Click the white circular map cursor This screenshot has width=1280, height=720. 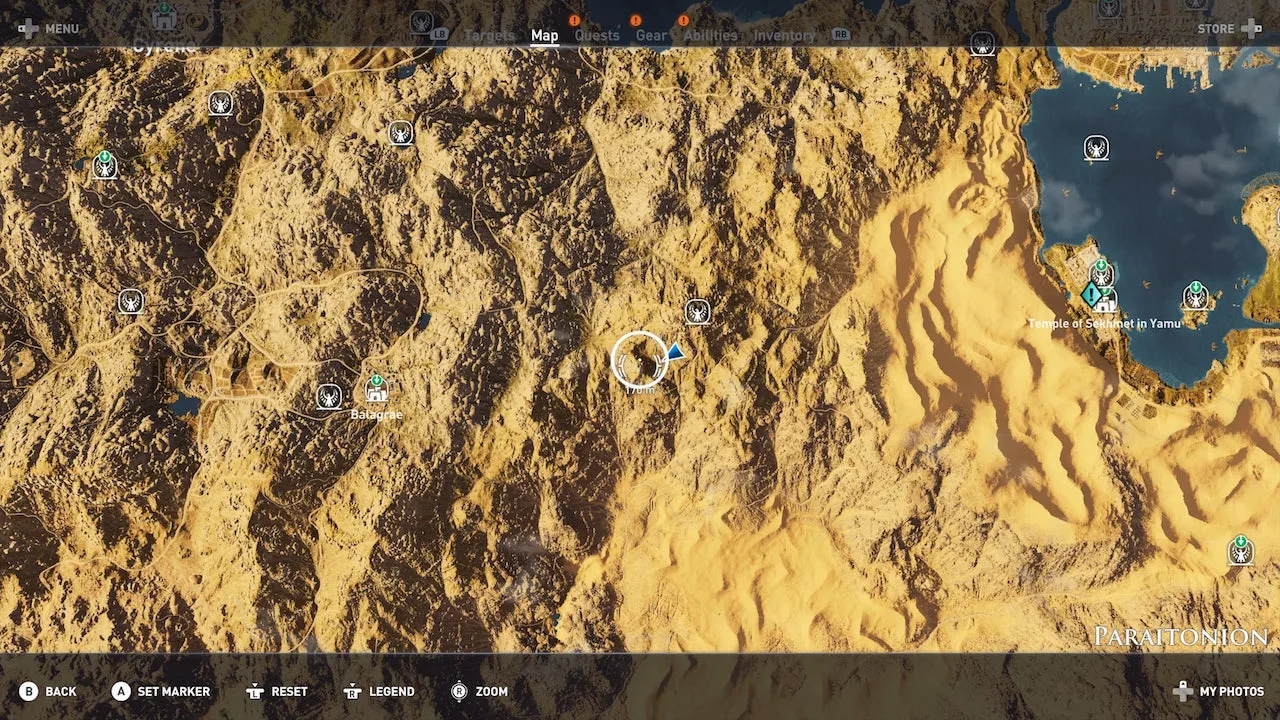(639, 359)
